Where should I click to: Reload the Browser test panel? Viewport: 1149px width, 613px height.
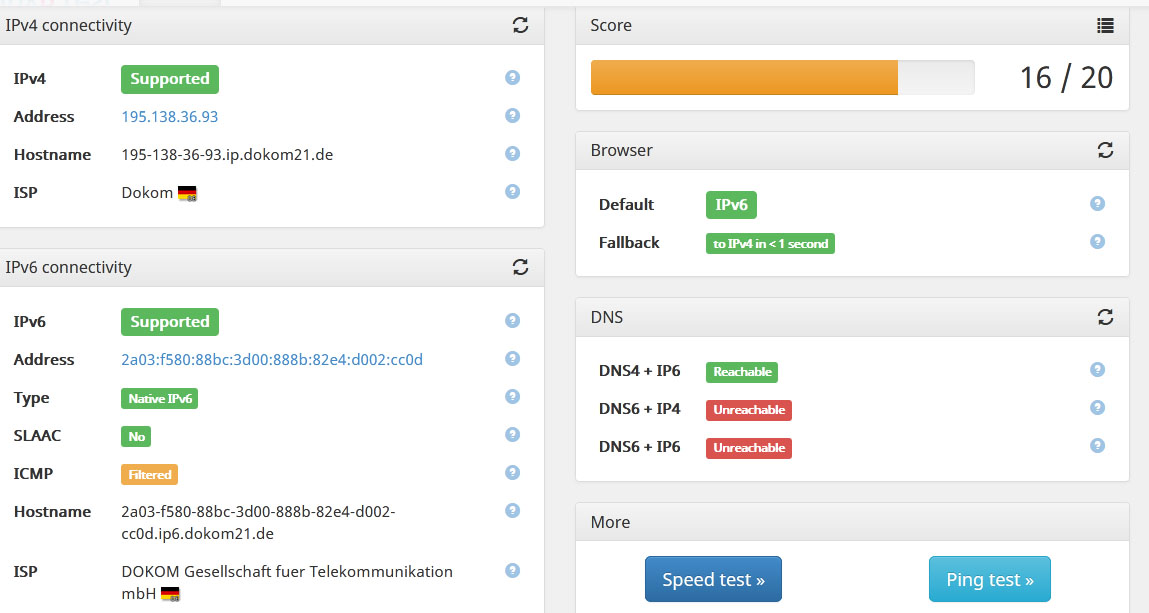1105,150
